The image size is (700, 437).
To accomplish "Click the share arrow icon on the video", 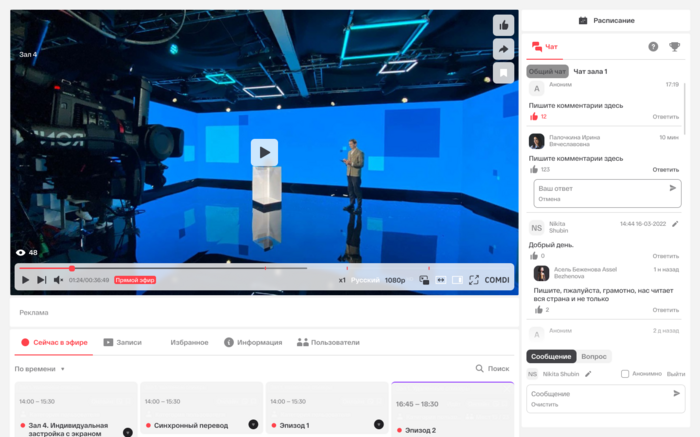I will click(x=504, y=49).
